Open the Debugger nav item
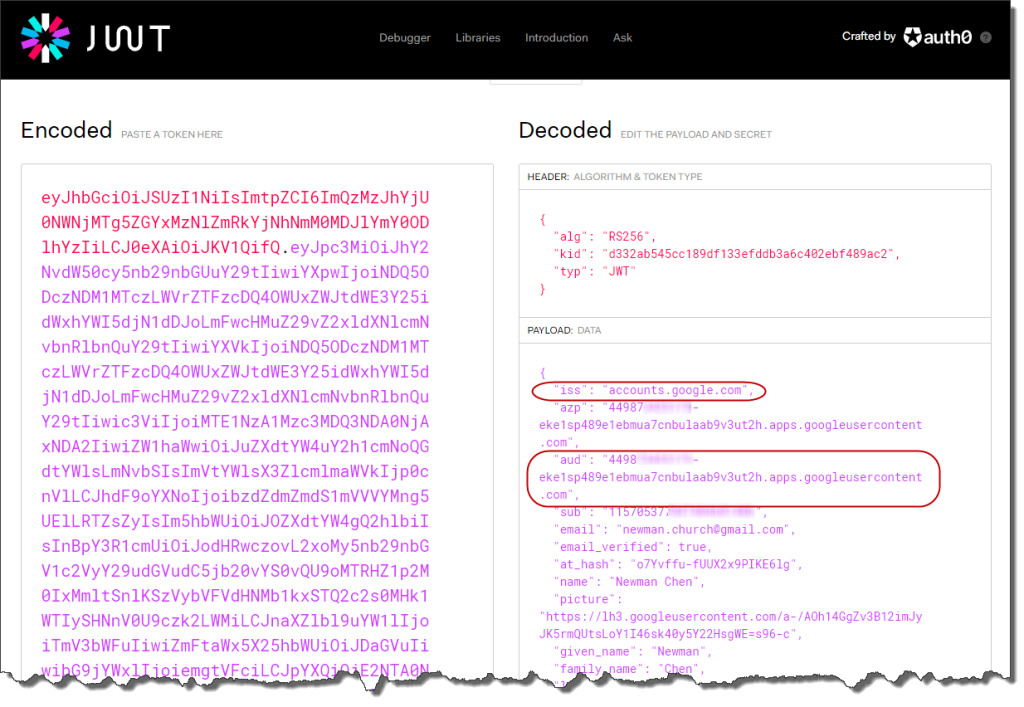The height and width of the screenshot is (707, 1024). point(404,38)
